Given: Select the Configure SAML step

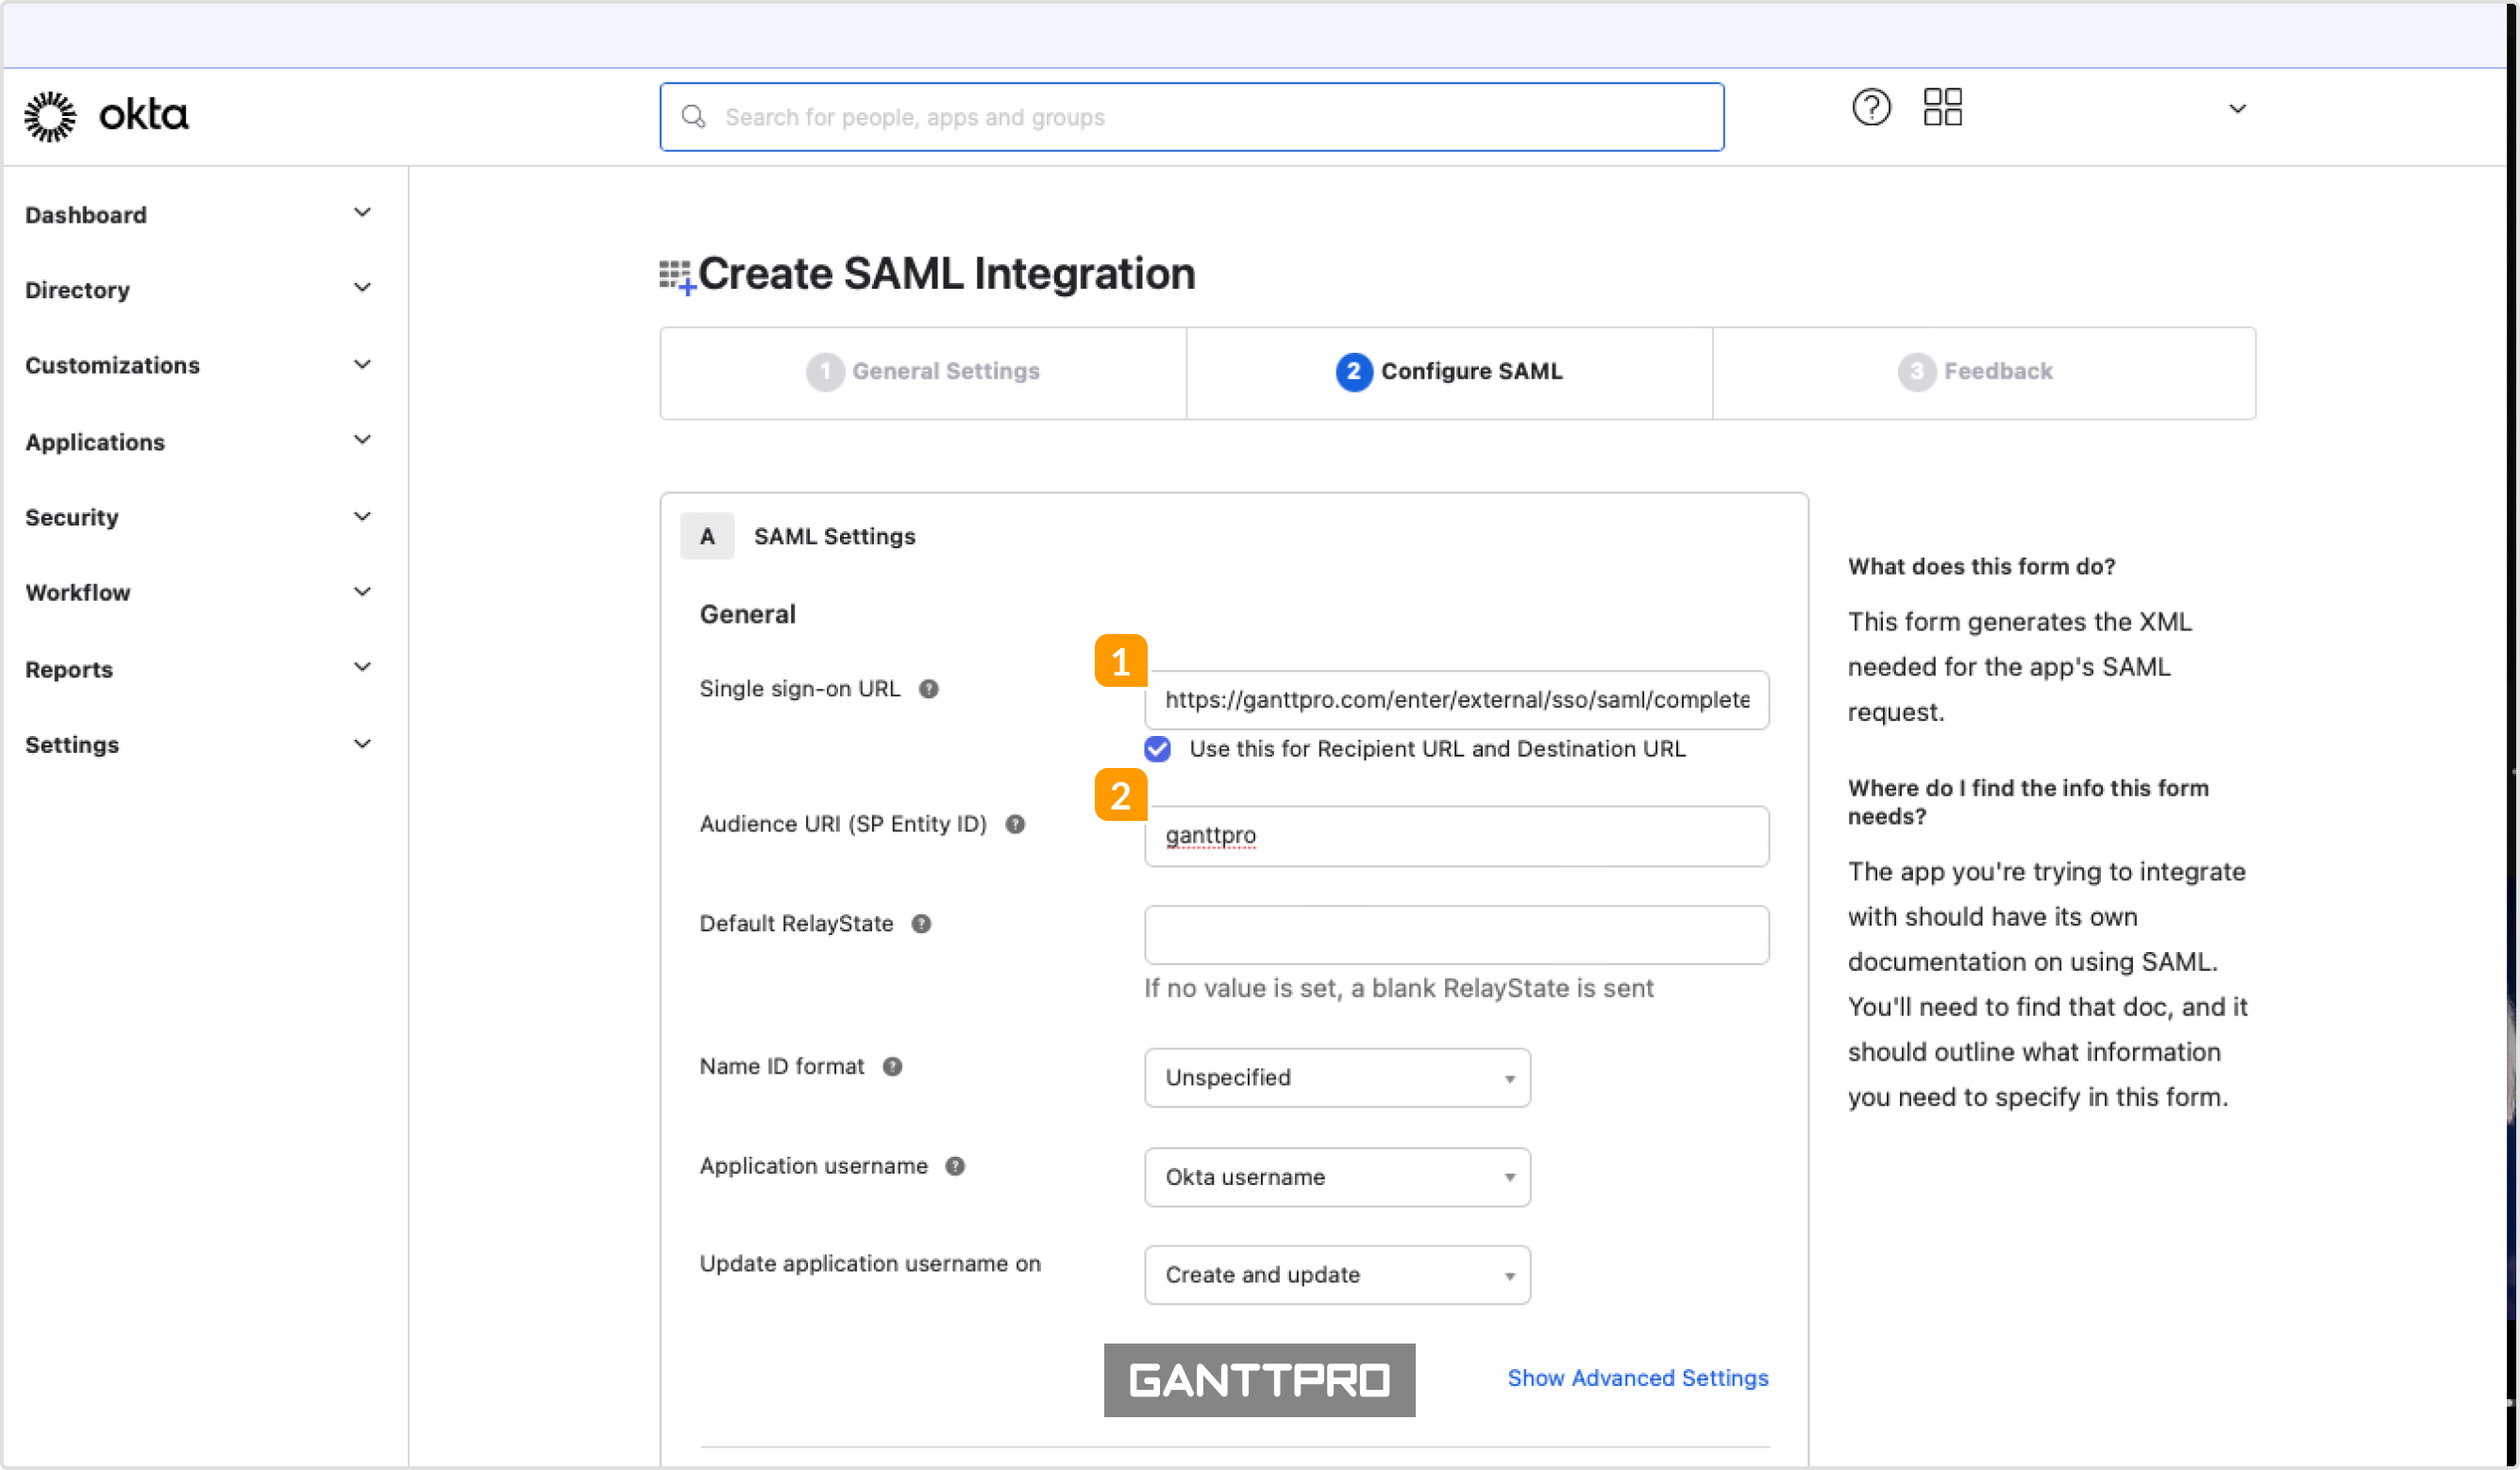Looking at the screenshot, I should (1449, 372).
